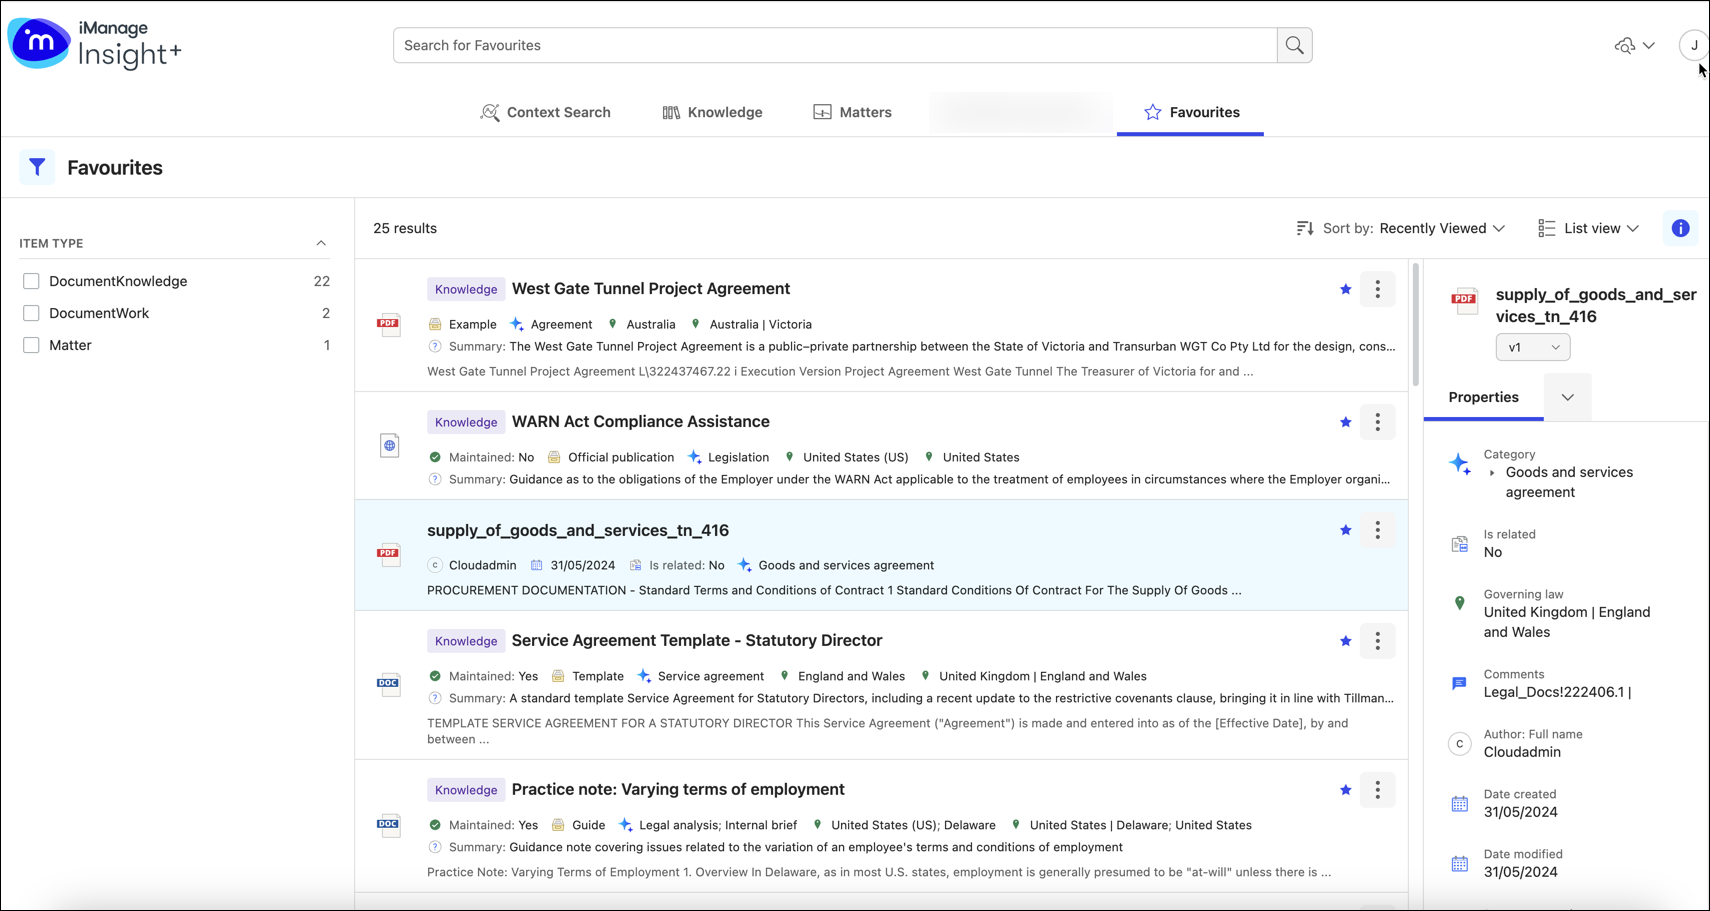Open more options for WARN Act Compliance Assistance
The image size is (1710, 911).
coord(1377,422)
